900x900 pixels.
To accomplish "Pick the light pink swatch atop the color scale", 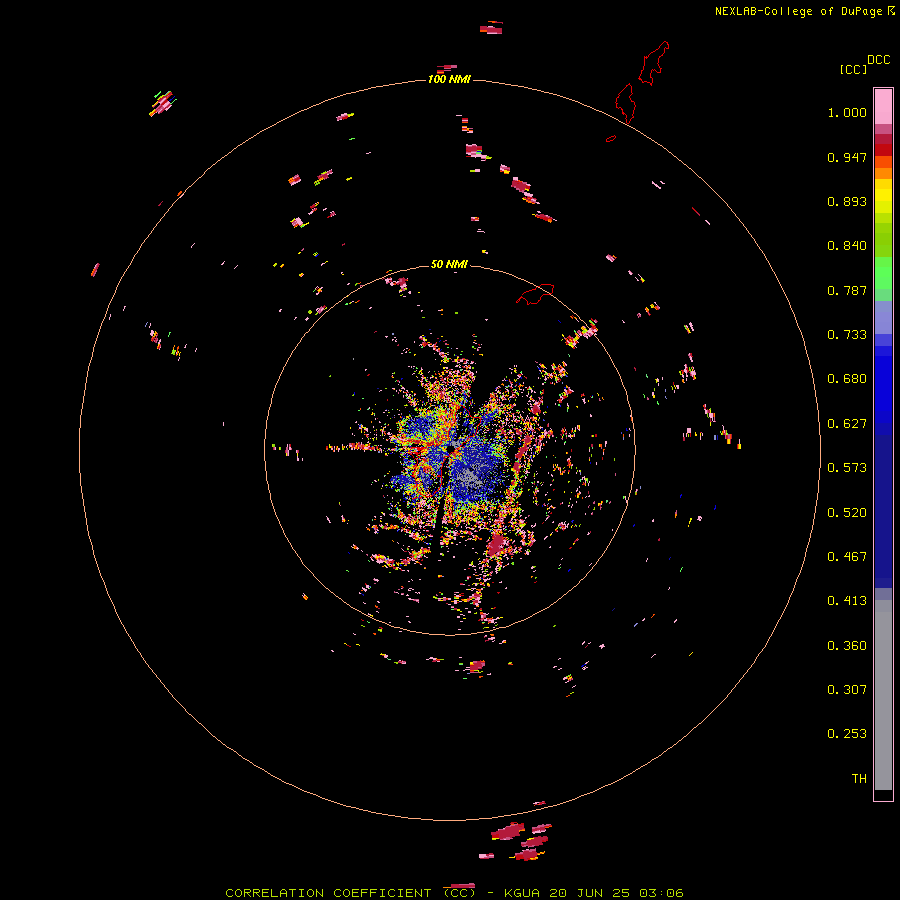I will coord(883,107).
